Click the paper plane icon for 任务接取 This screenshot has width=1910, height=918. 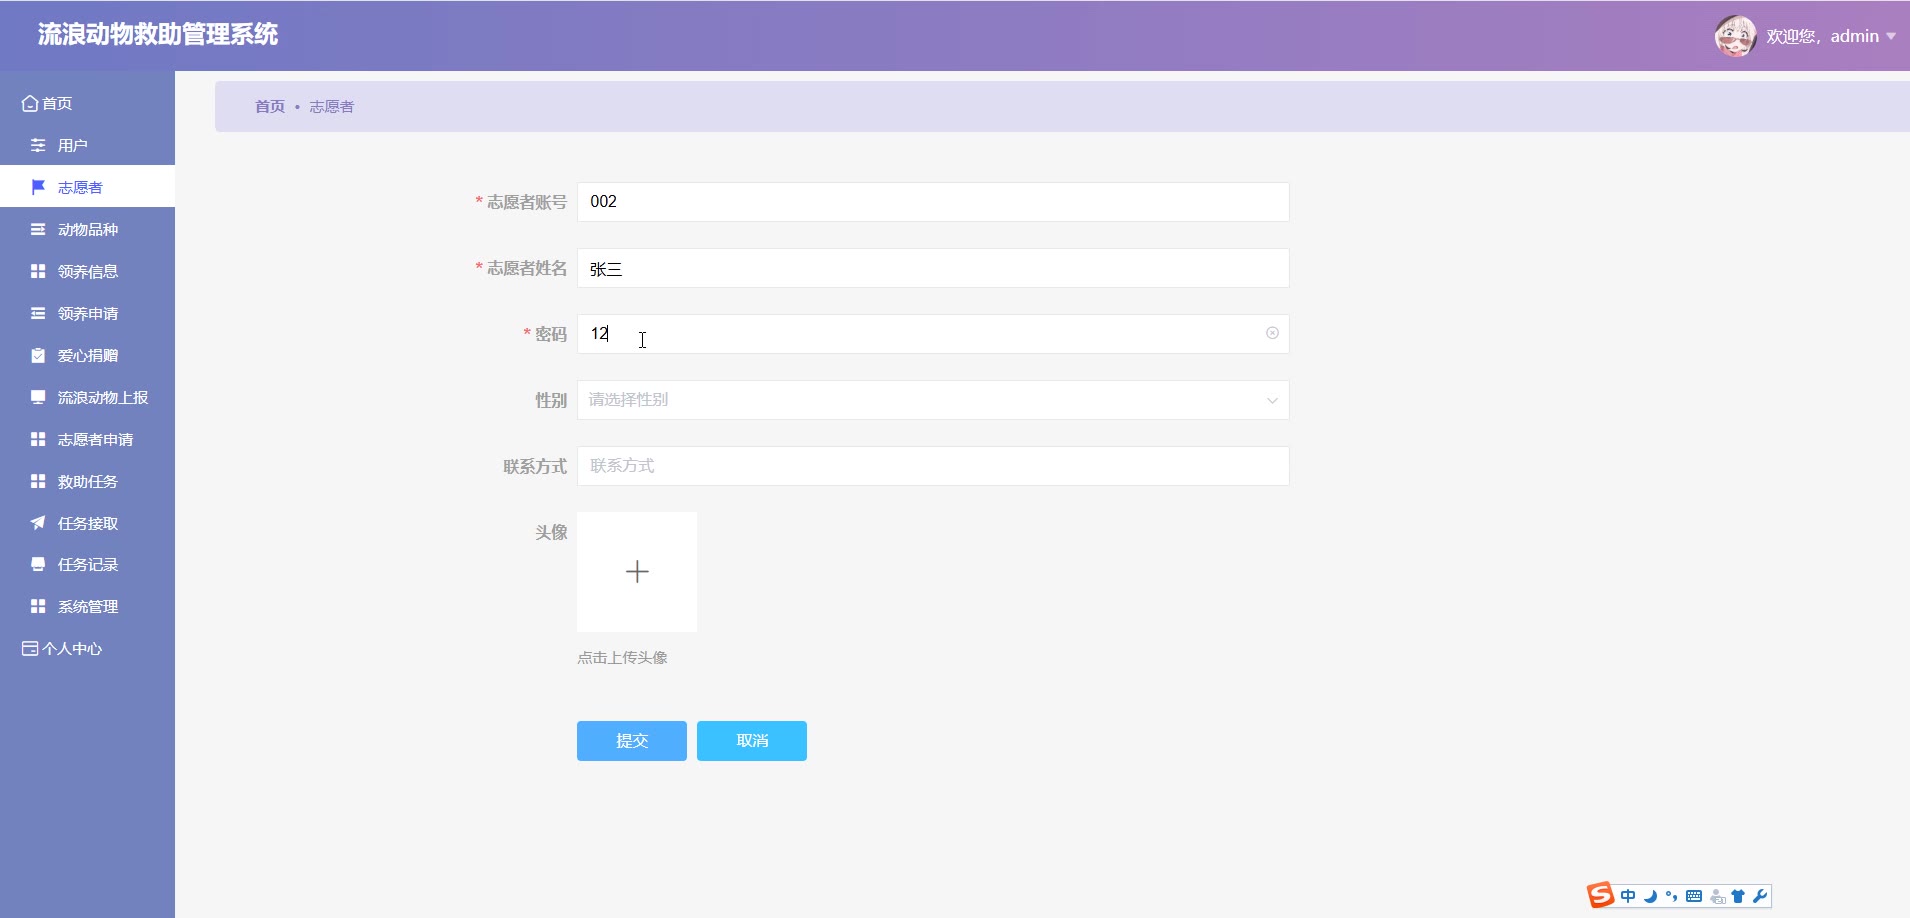pos(38,523)
